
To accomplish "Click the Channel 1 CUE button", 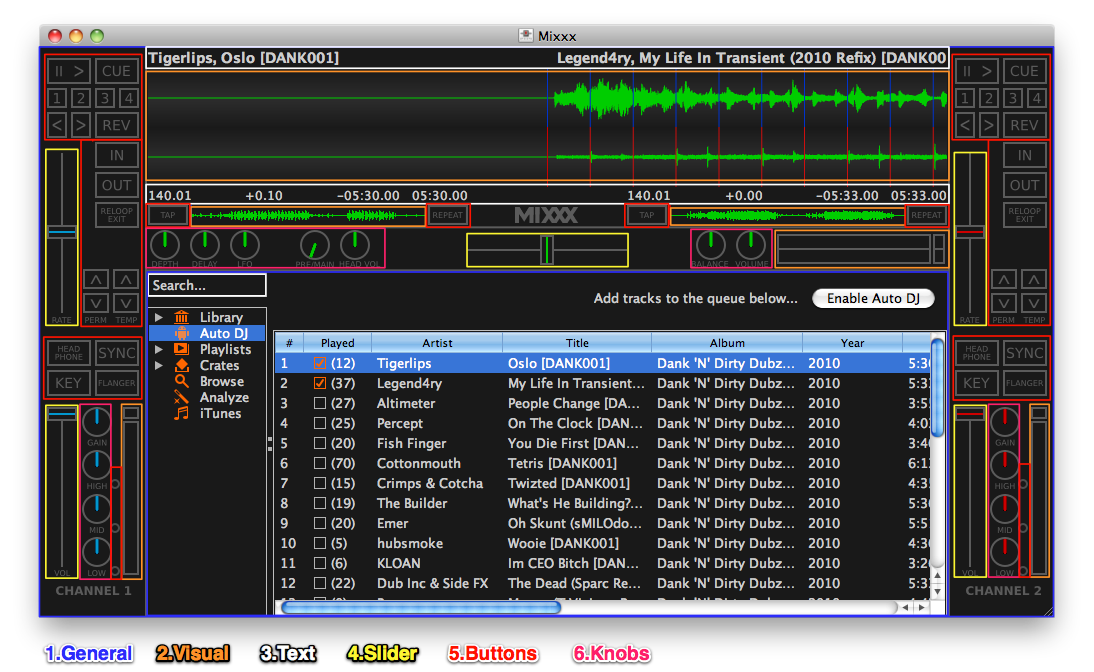I will (x=117, y=71).
